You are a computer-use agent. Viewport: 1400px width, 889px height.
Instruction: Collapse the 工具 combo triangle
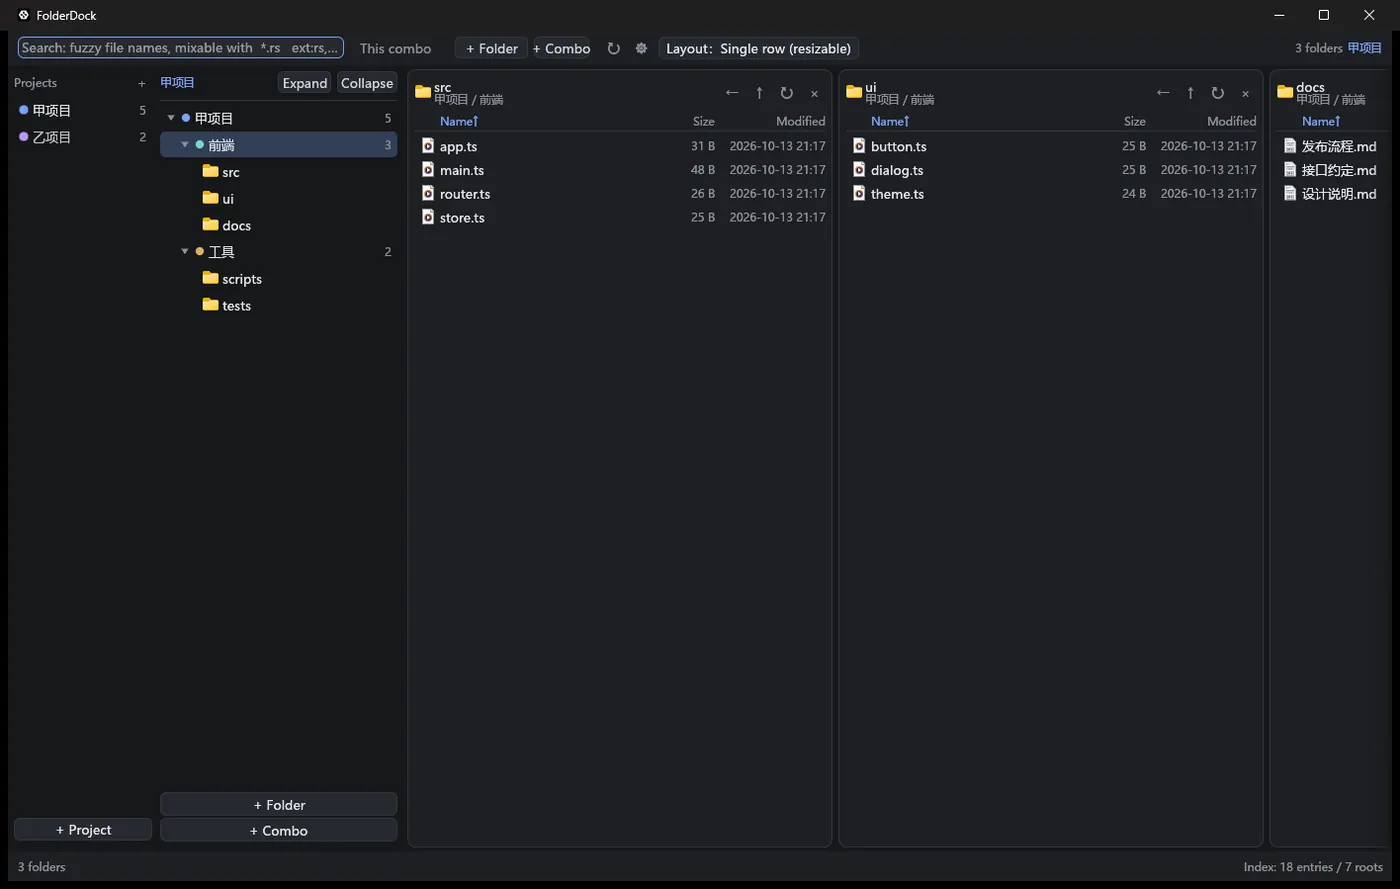tap(185, 252)
